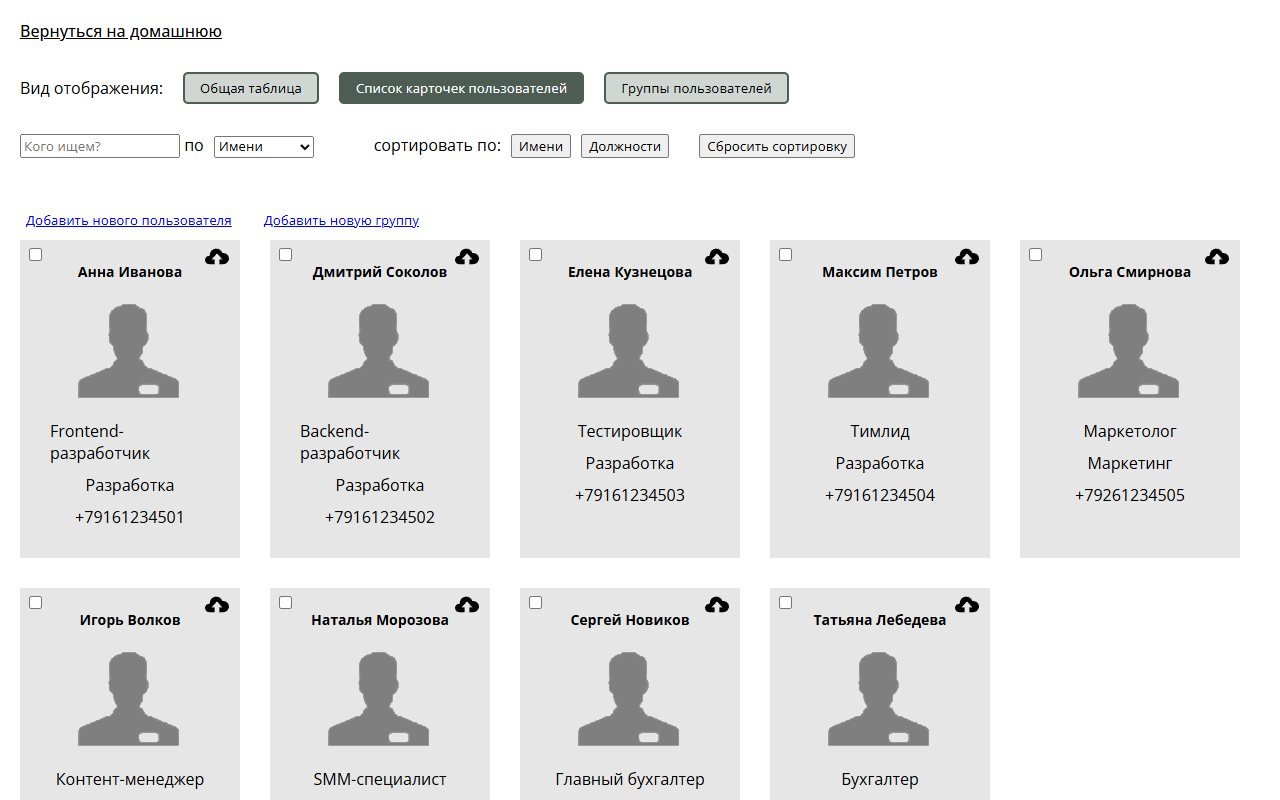Viewport: 1280px width, 800px height.
Task: Click cloud upload icon on Игорь Волков card
Action: click(217, 606)
